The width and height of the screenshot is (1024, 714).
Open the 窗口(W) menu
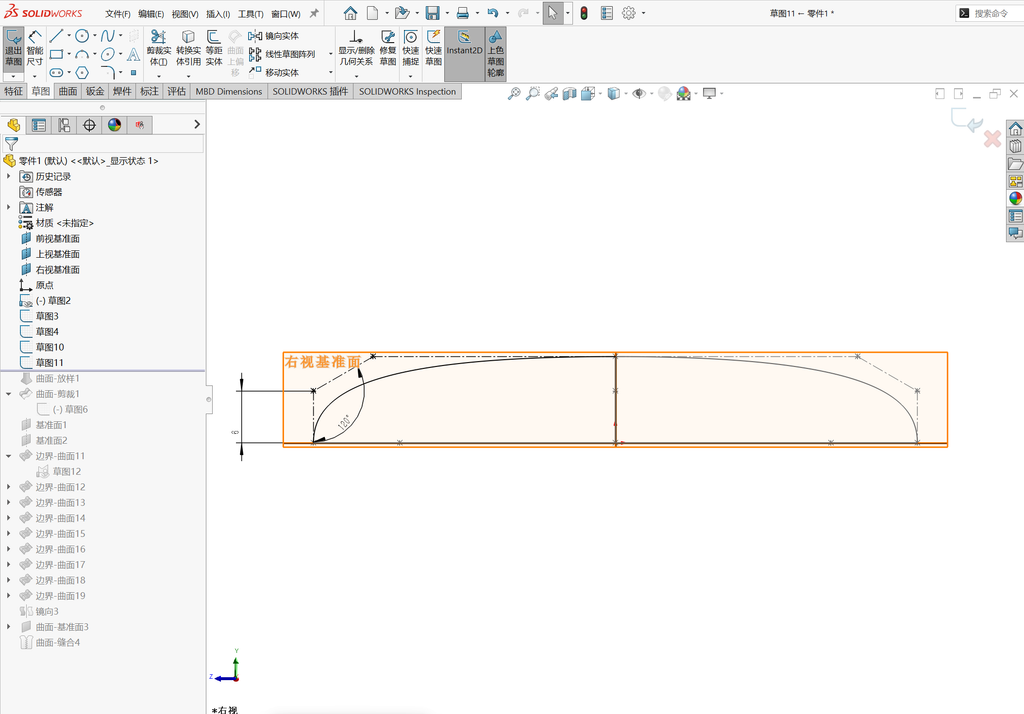pyautogui.click(x=285, y=14)
